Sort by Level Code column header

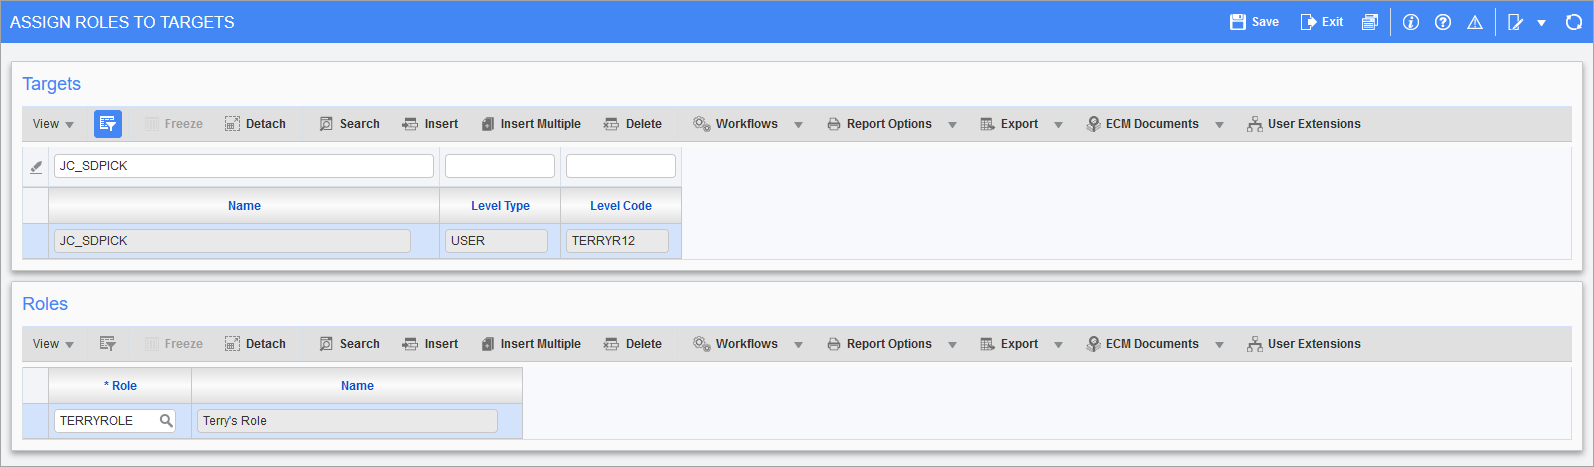coord(621,206)
